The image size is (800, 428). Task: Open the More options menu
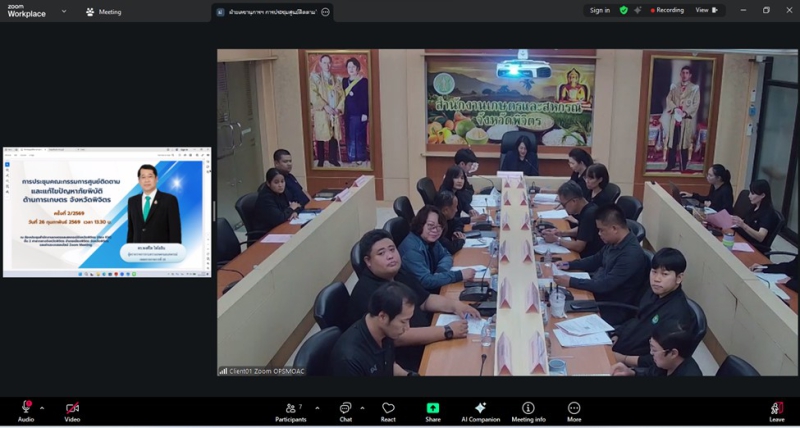[x=574, y=410]
